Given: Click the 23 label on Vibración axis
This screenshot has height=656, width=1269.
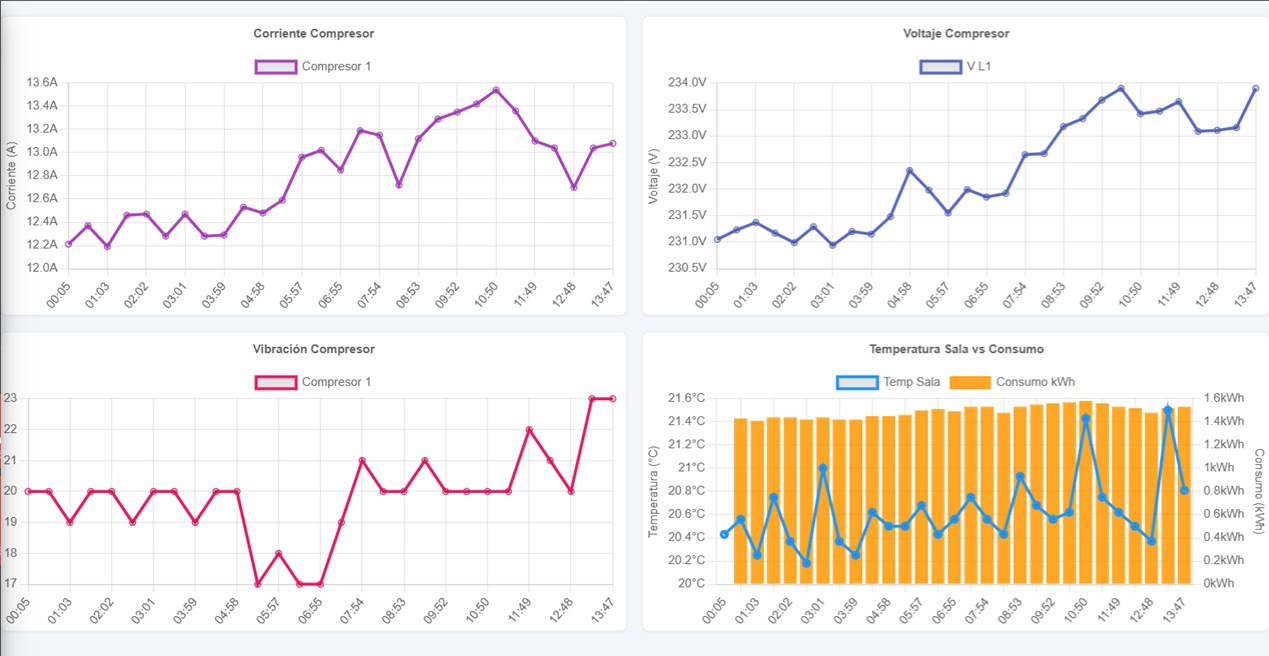Looking at the screenshot, I should [x=11, y=398].
